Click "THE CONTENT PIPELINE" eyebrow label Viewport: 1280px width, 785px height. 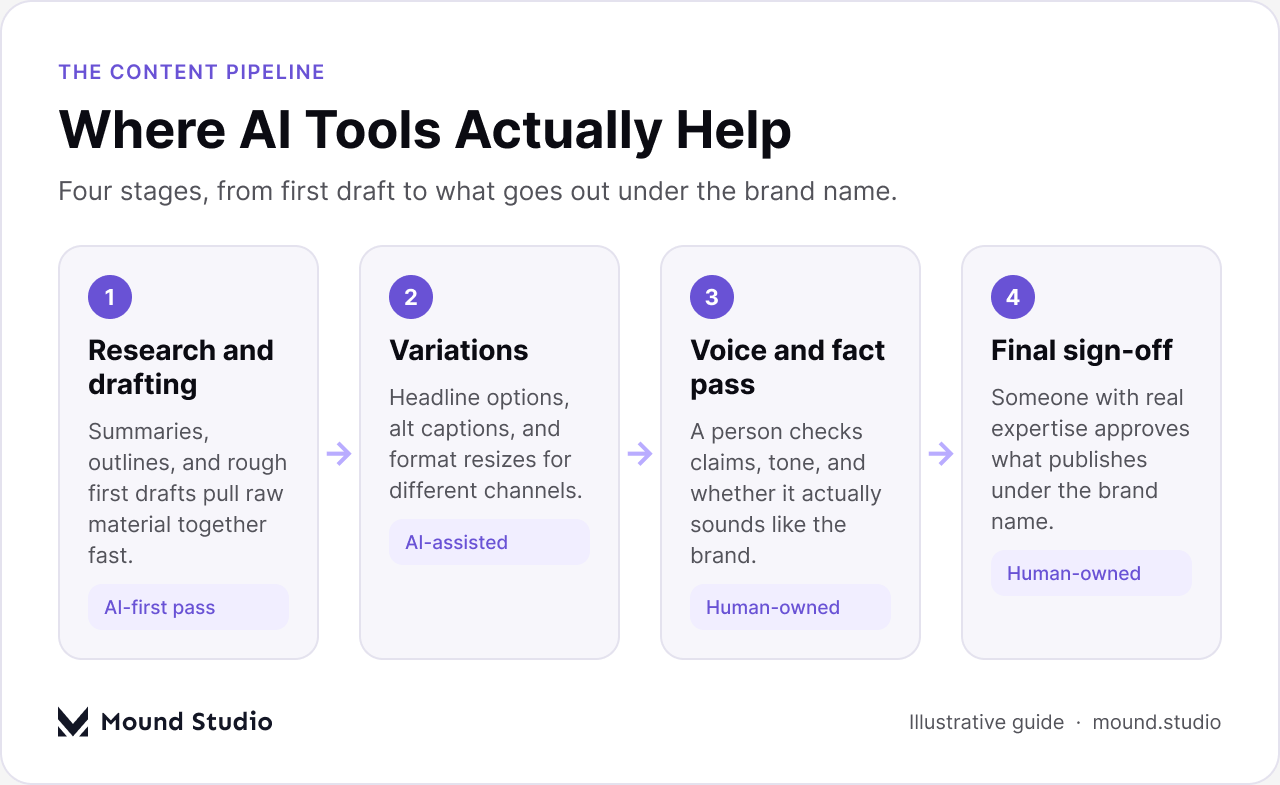tap(192, 72)
